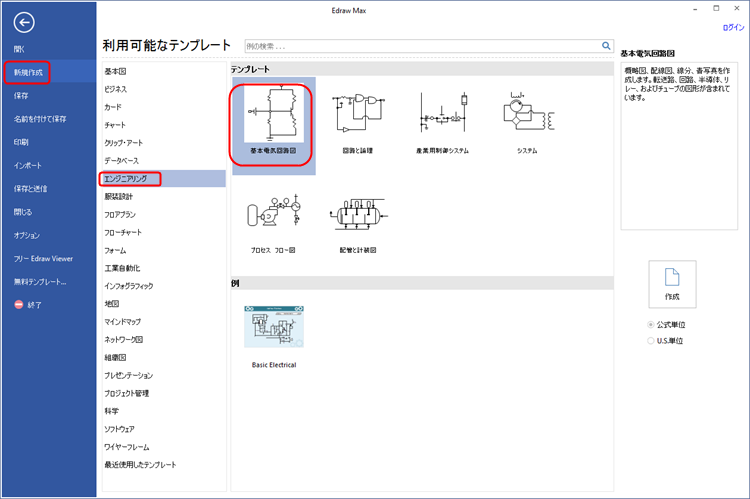Click the 作成 create document button
Viewport: 750px width, 499px height.
pyautogui.click(x=672, y=284)
